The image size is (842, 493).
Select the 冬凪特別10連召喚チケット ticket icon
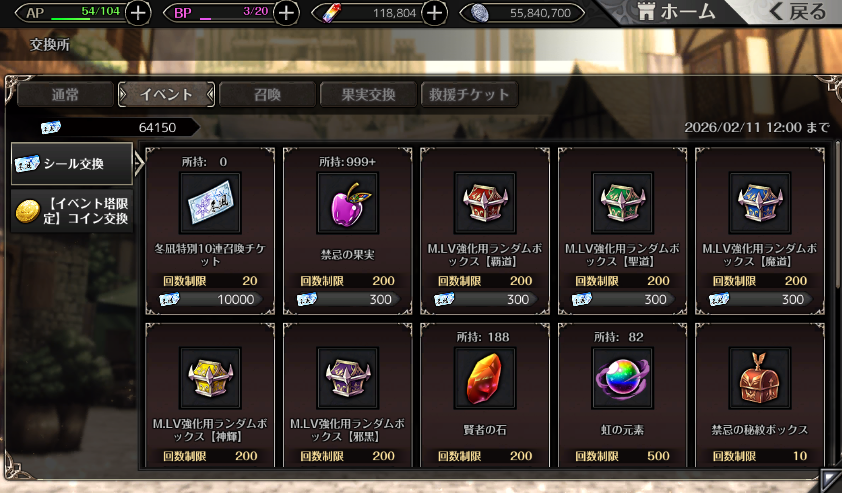coord(210,203)
